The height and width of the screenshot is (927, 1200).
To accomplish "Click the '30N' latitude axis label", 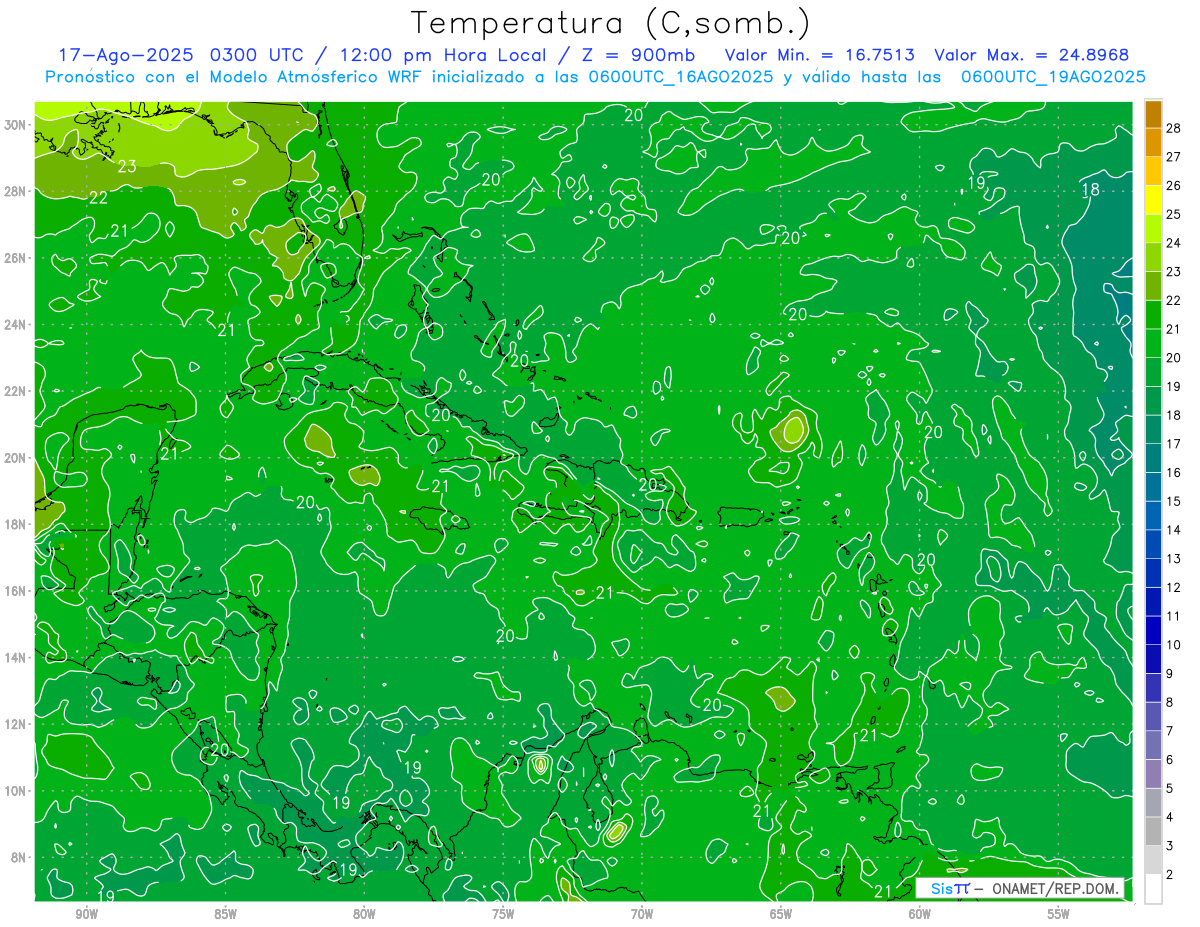I will 16,124.
